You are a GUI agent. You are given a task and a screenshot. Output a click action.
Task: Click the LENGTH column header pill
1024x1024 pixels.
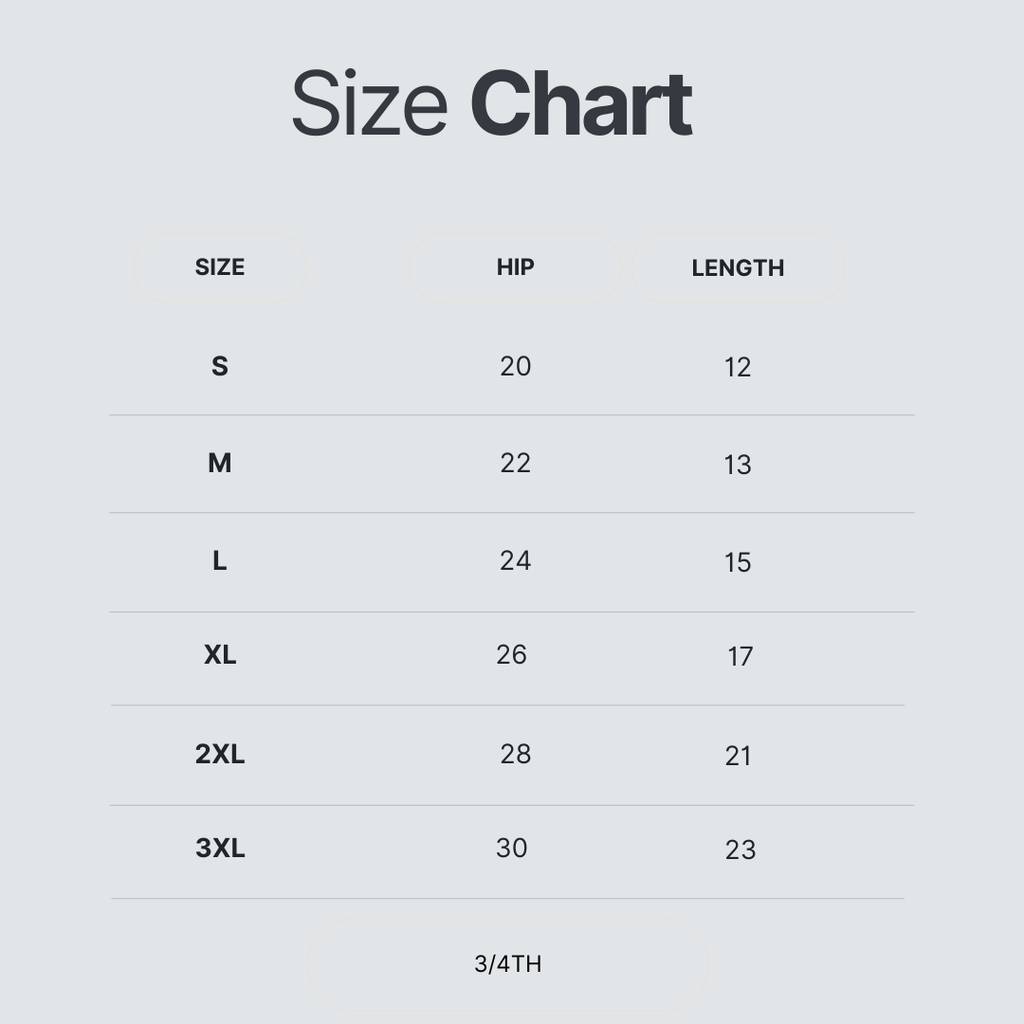(738, 268)
